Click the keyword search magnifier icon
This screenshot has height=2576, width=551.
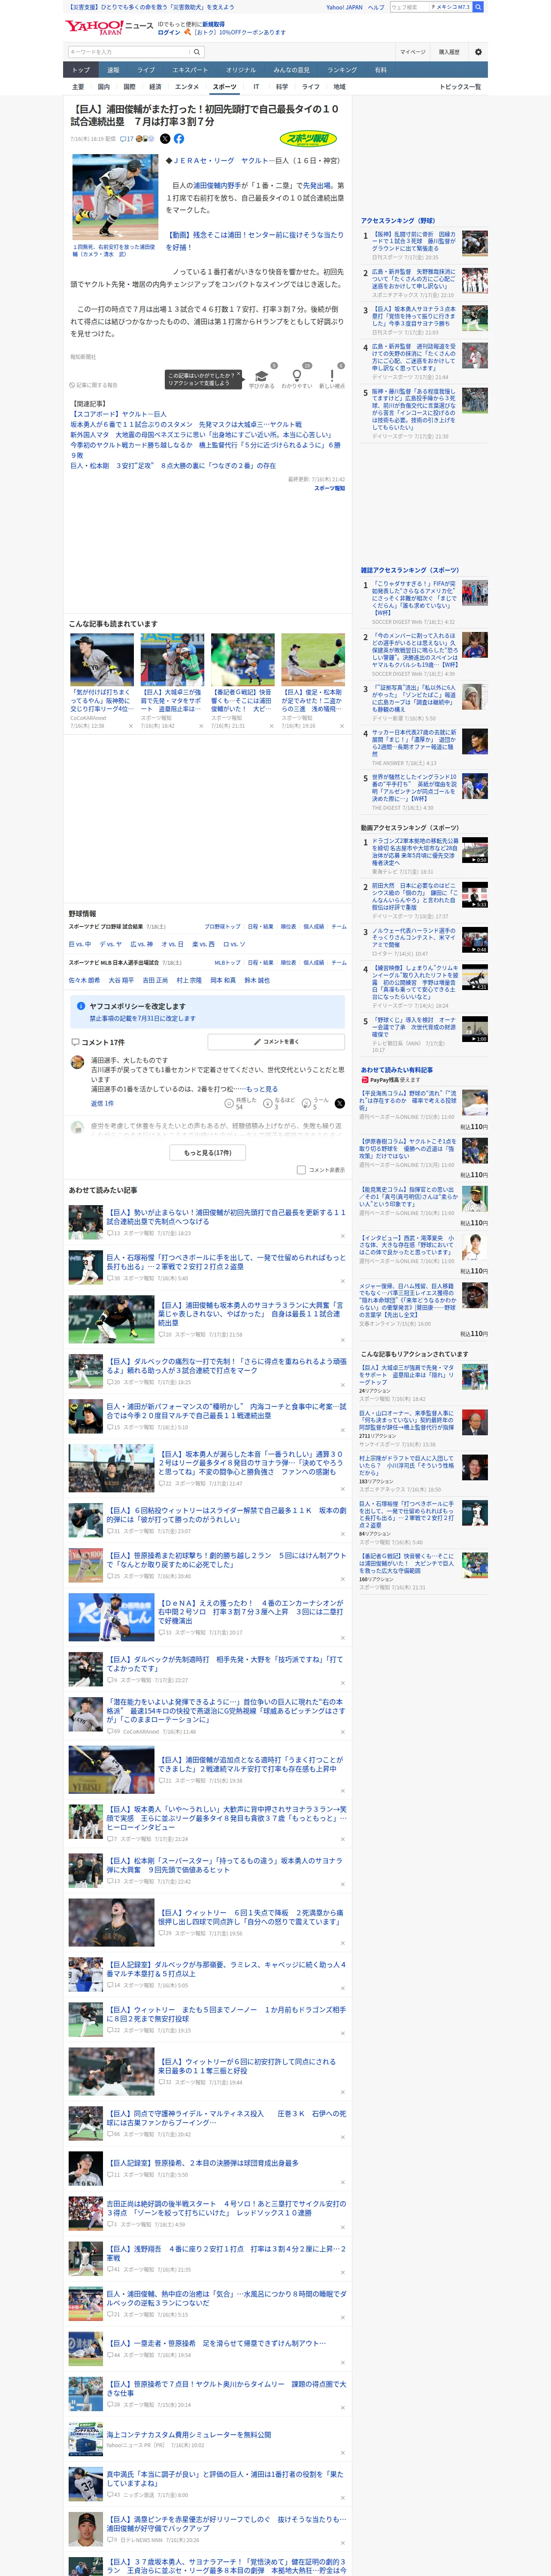coord(197,52)
